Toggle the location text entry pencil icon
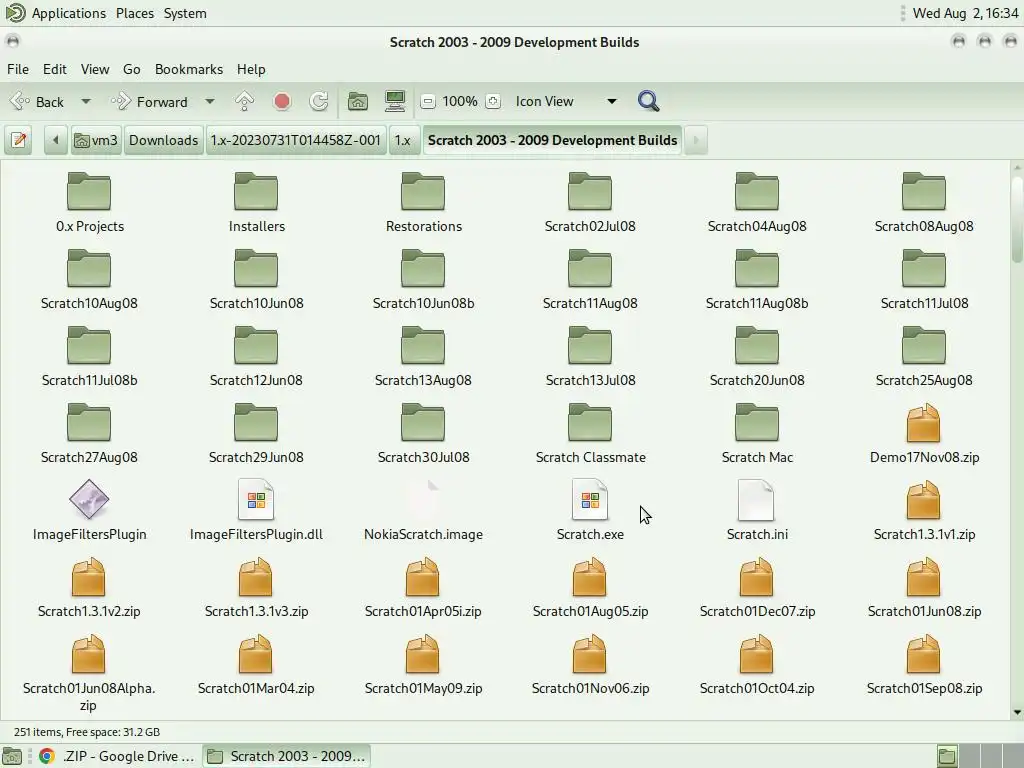 click(18, 140)
